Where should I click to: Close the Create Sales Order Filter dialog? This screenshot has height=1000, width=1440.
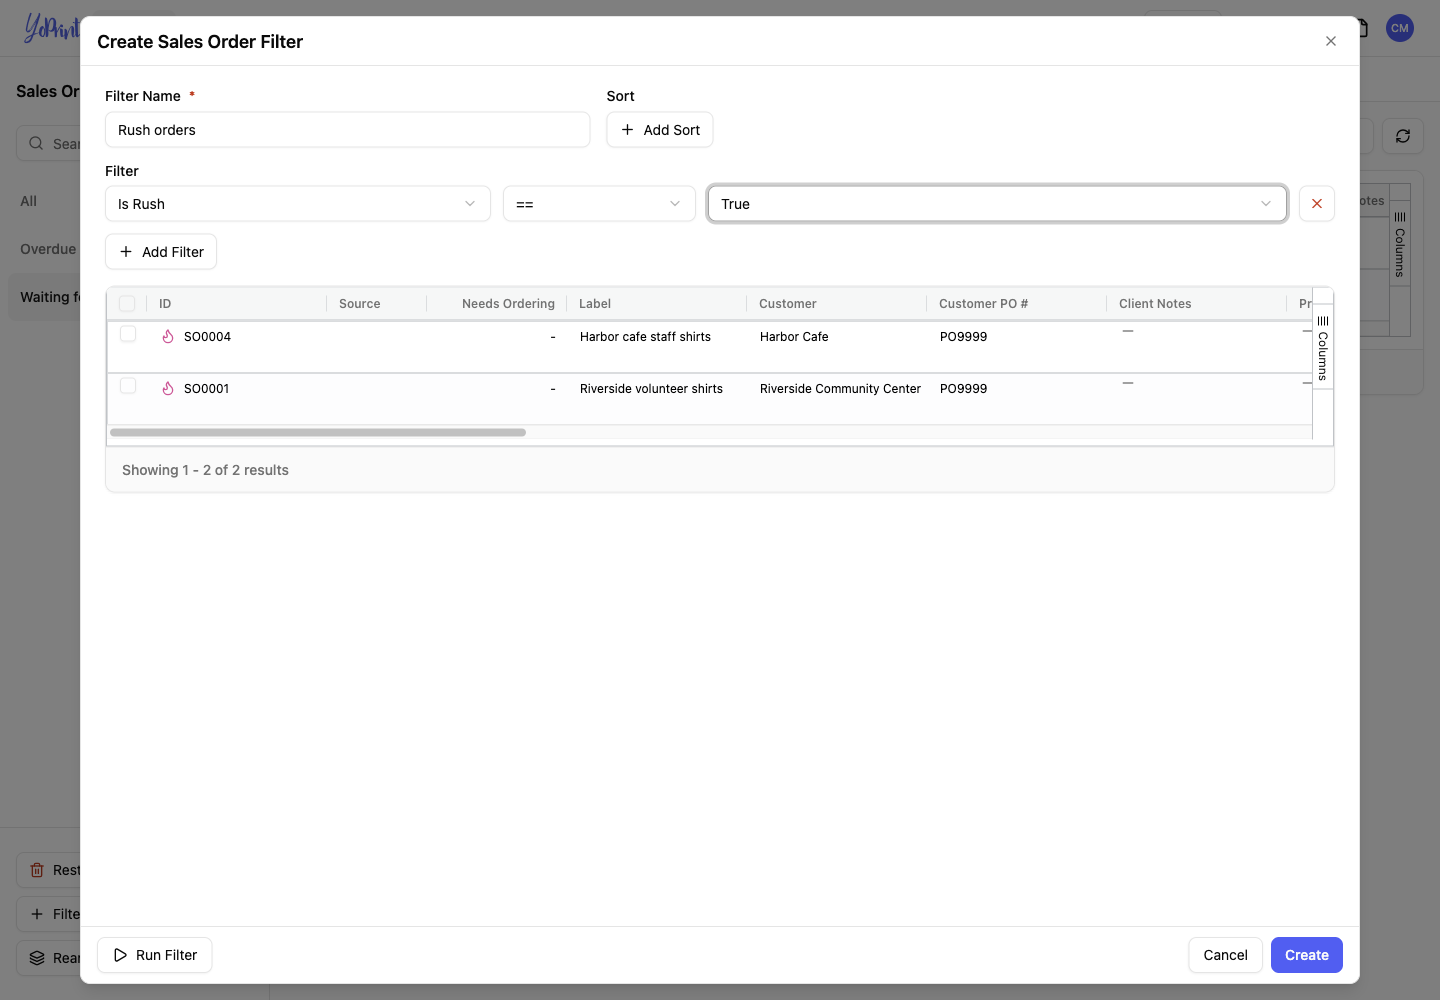(x=1331, y=41)
